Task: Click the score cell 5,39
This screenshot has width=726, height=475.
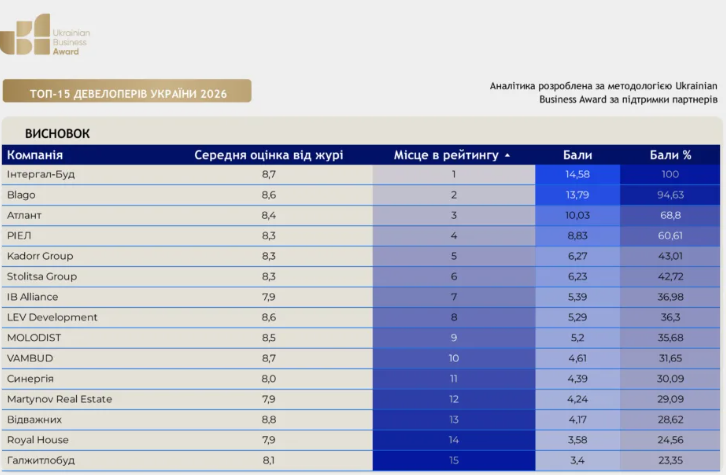Action: point(577,297)
